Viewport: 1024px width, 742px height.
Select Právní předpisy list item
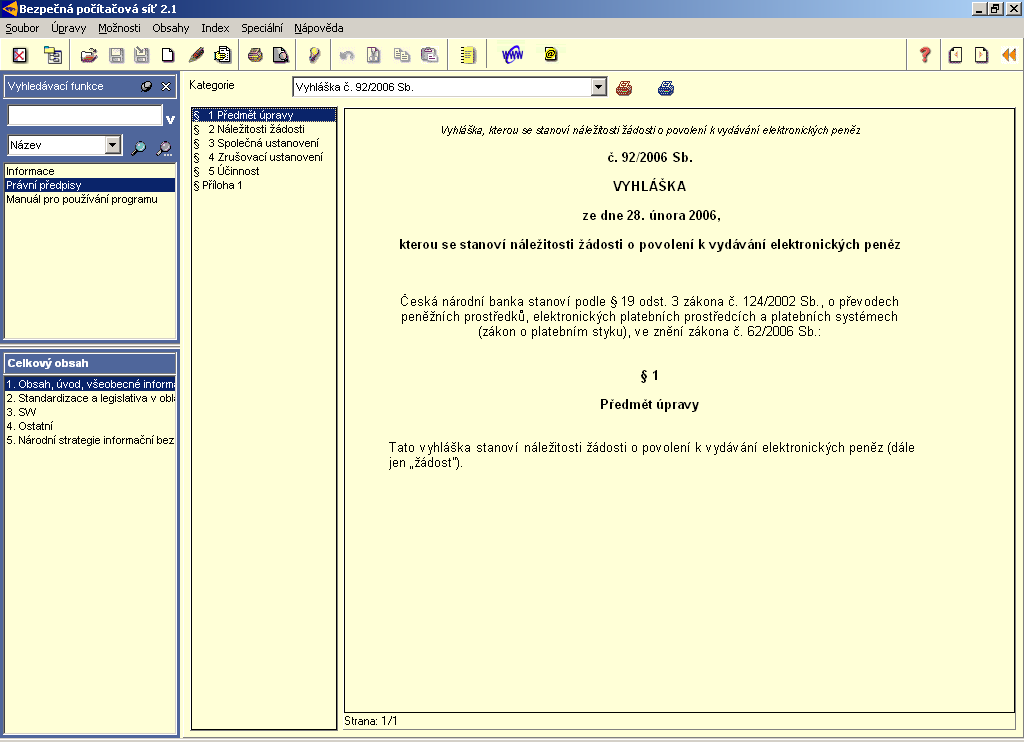90,185
